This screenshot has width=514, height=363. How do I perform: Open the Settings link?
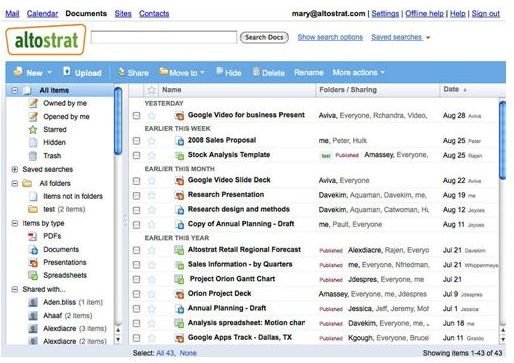coord(385,14)
